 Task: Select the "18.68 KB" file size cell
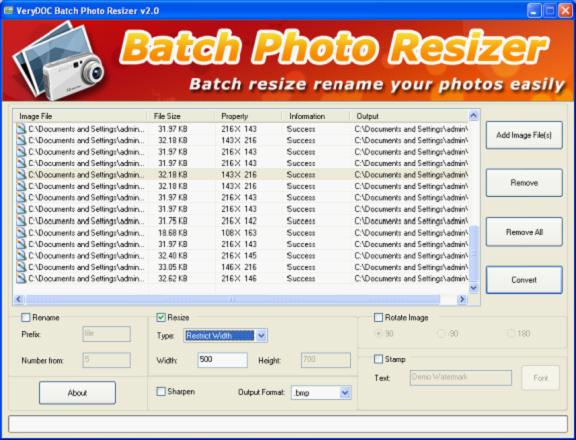click(x=173, y=232)
